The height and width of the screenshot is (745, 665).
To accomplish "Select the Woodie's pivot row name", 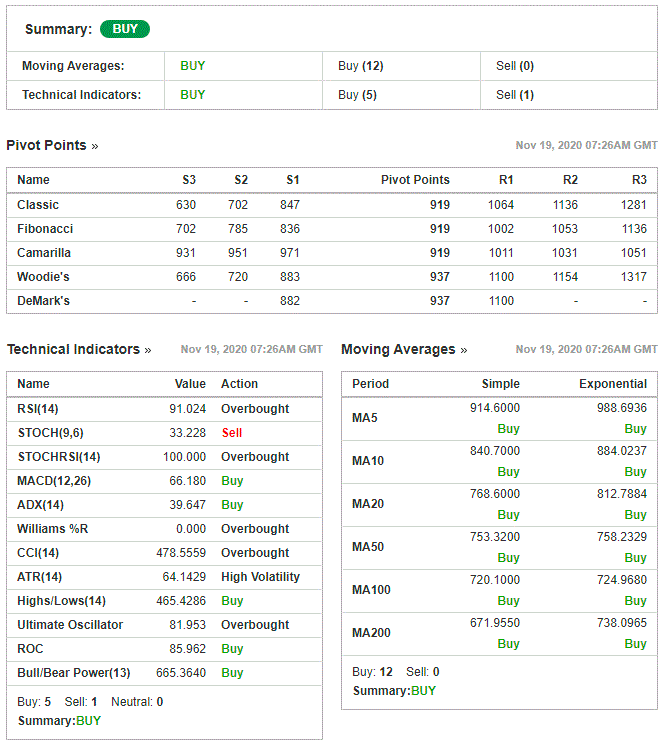I will tap(43, 277).
